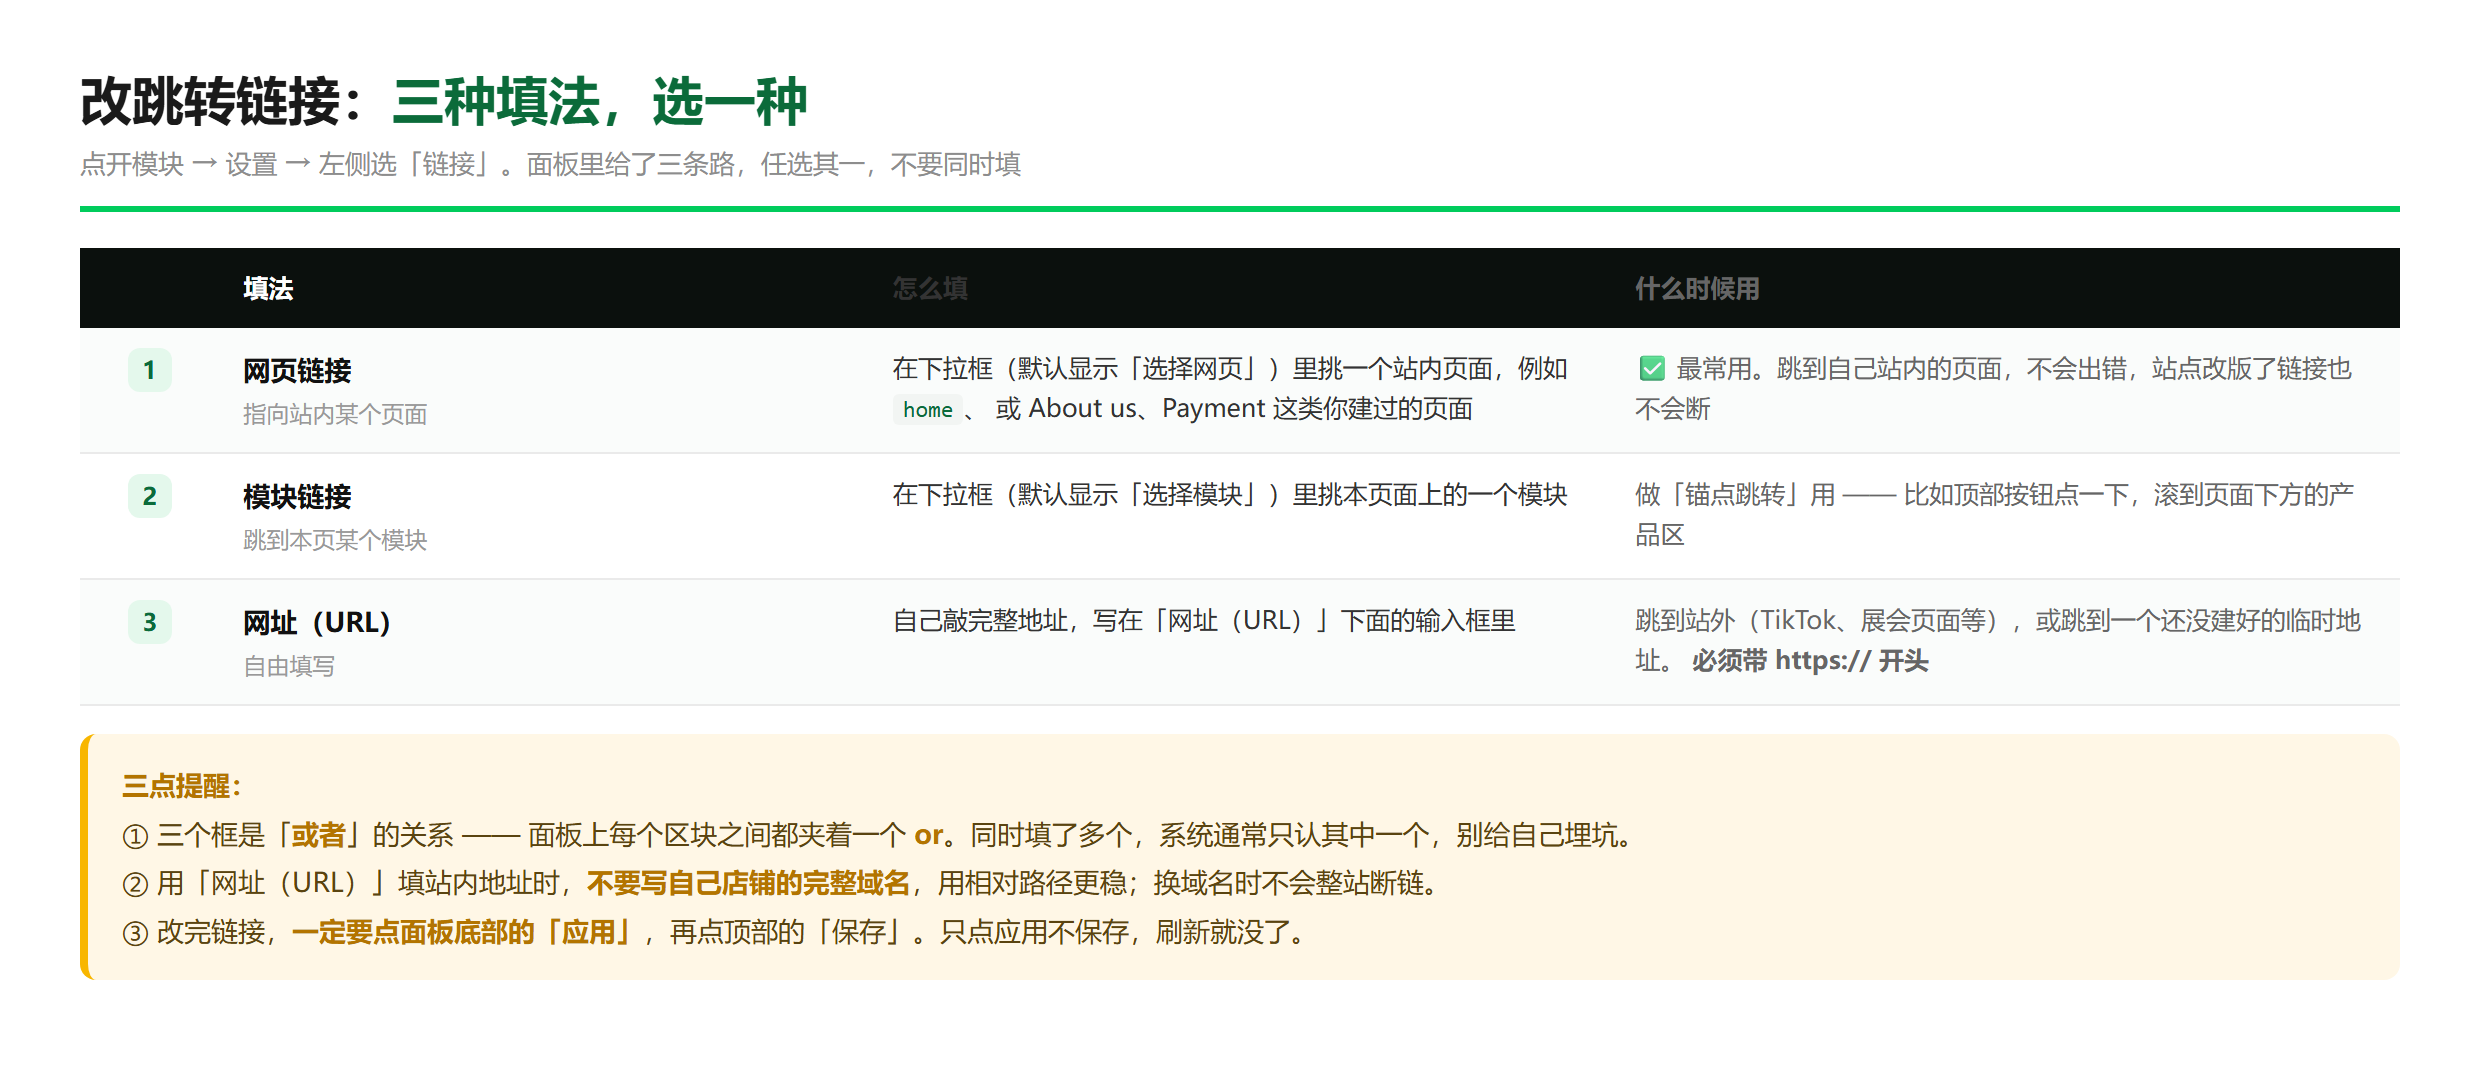Click the highlighted or word in reminder one

click(x=929, y=835)
